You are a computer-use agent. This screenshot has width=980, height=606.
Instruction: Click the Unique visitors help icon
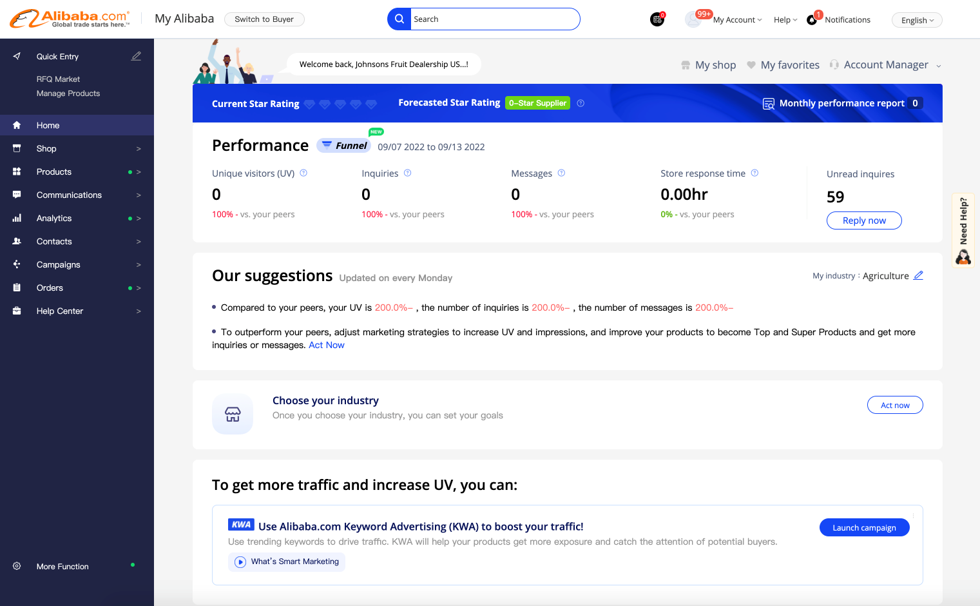pyautogui.click(x=304, y=173)
